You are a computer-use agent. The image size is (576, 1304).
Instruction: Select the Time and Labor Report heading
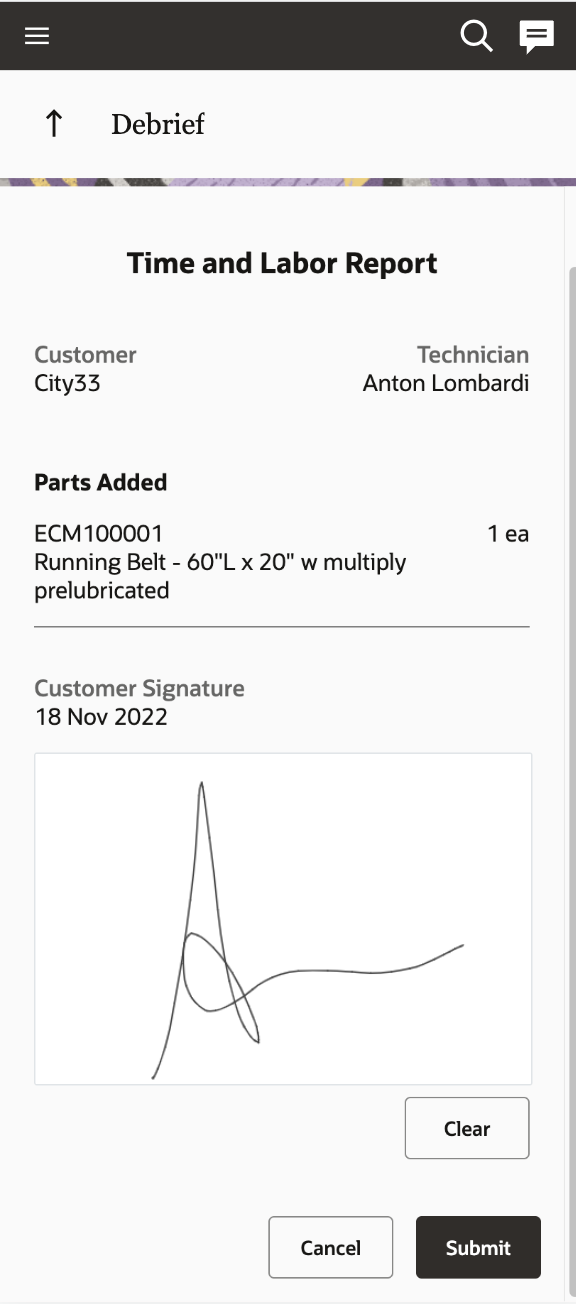[282, 264]
